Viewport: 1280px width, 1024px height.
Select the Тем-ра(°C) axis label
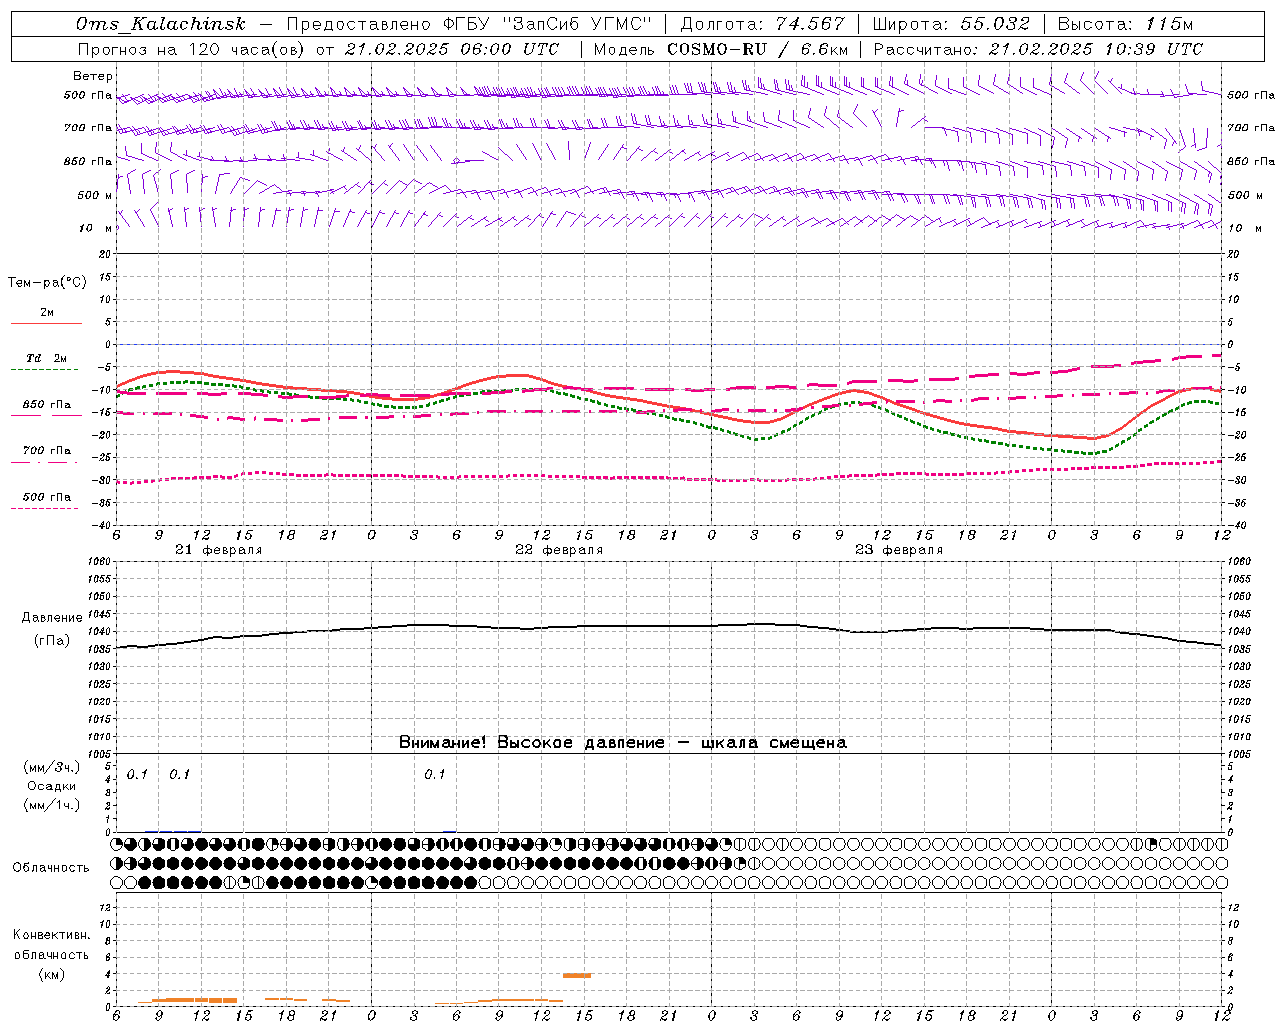click(x=47, y=283)
